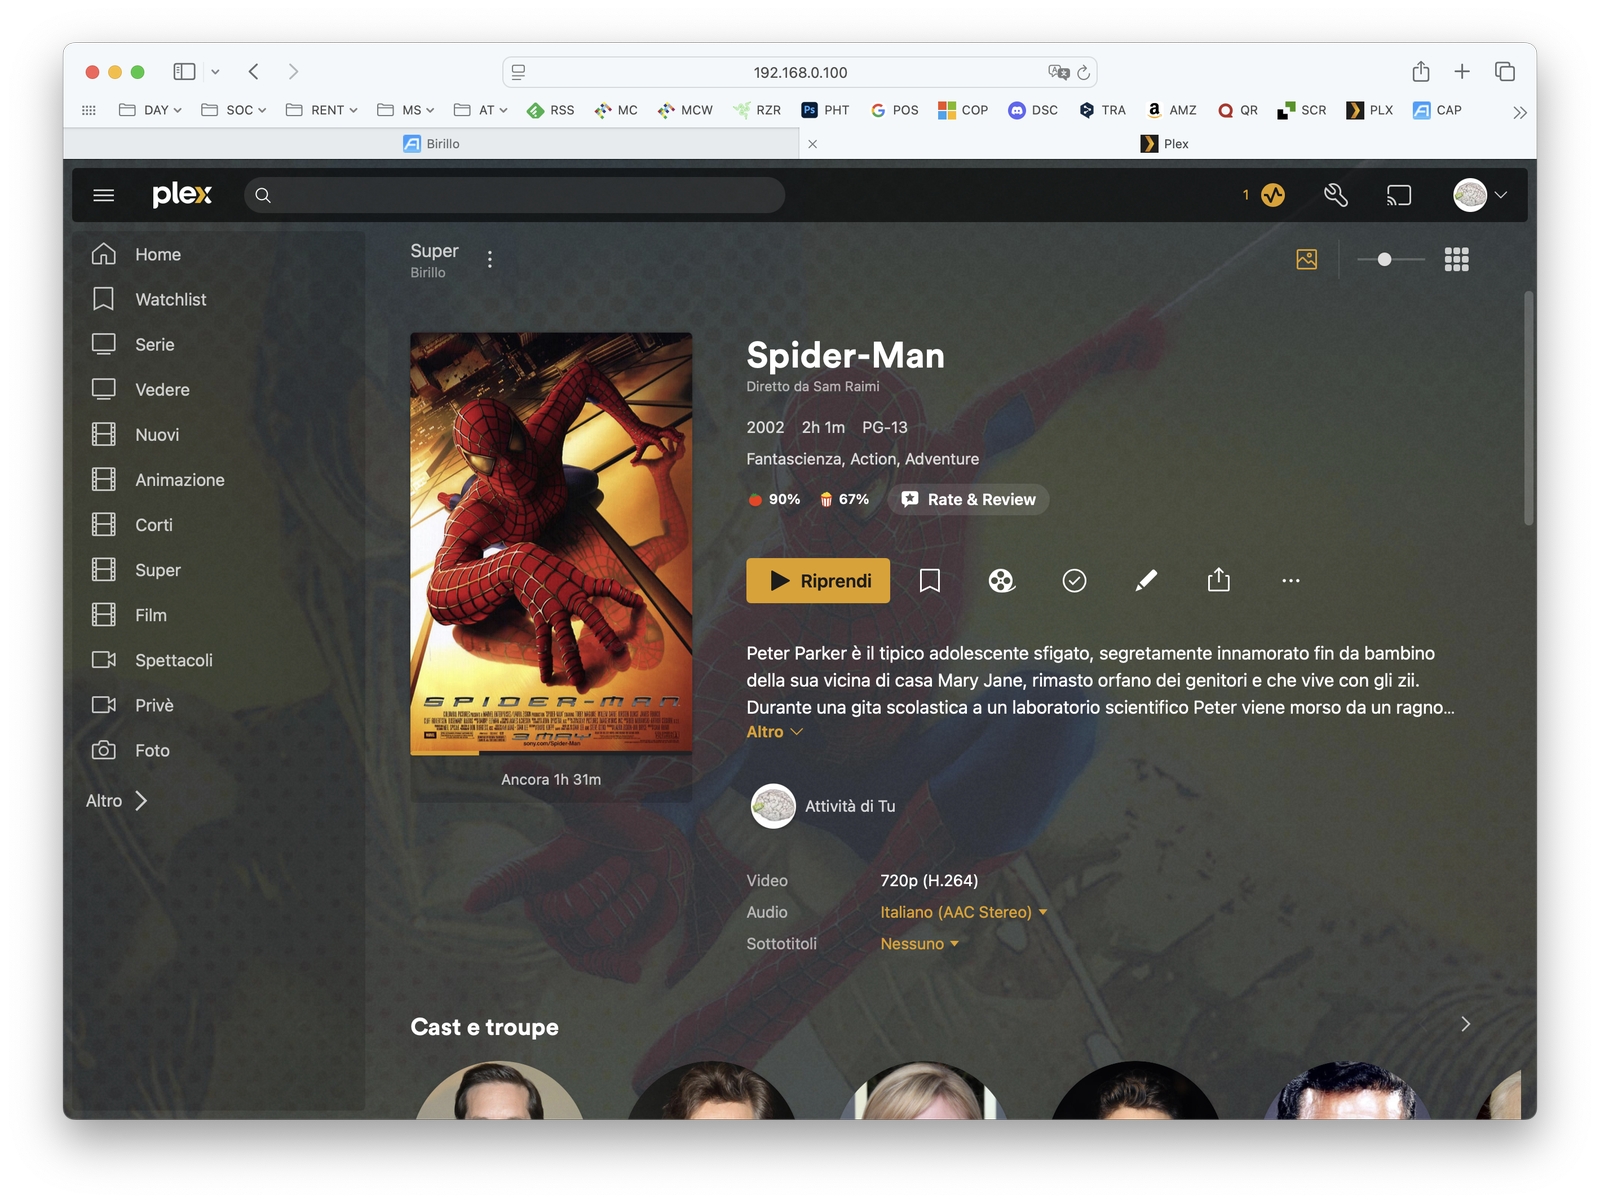1600x1203 pixels.
Task: Click the Plex logo
Action: click(x=182, y=194)
